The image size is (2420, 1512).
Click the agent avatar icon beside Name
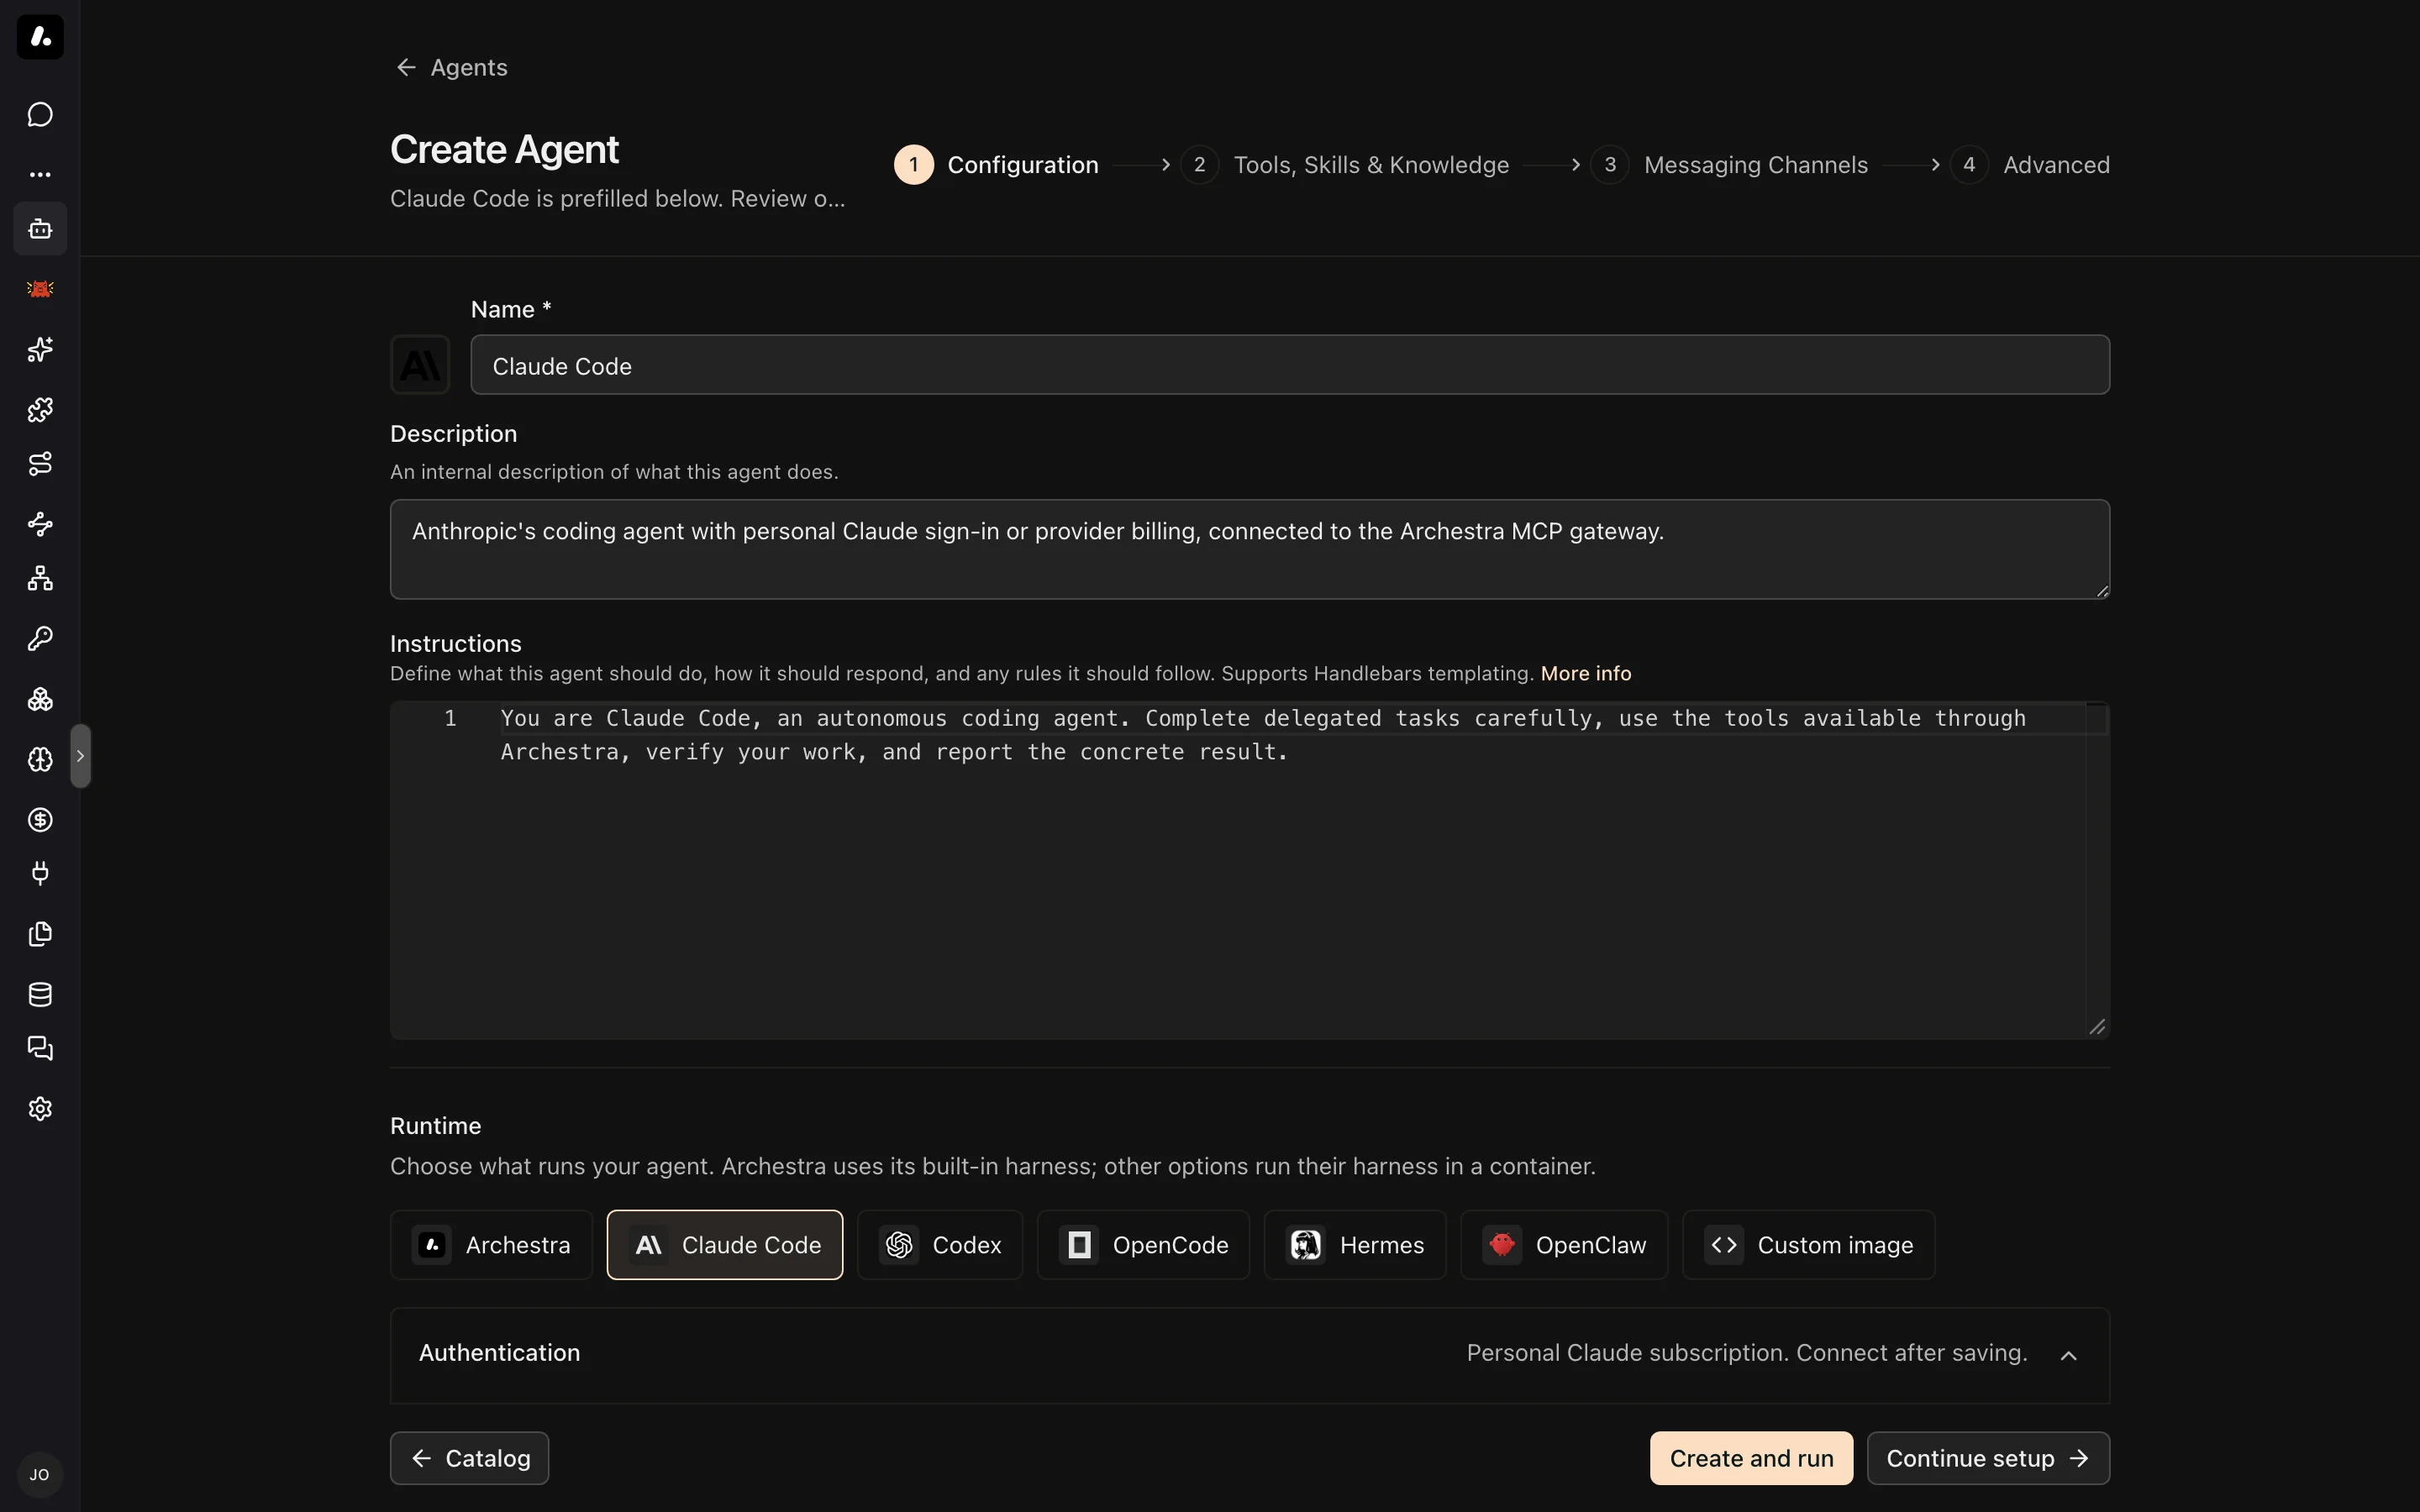coord(420,365)
